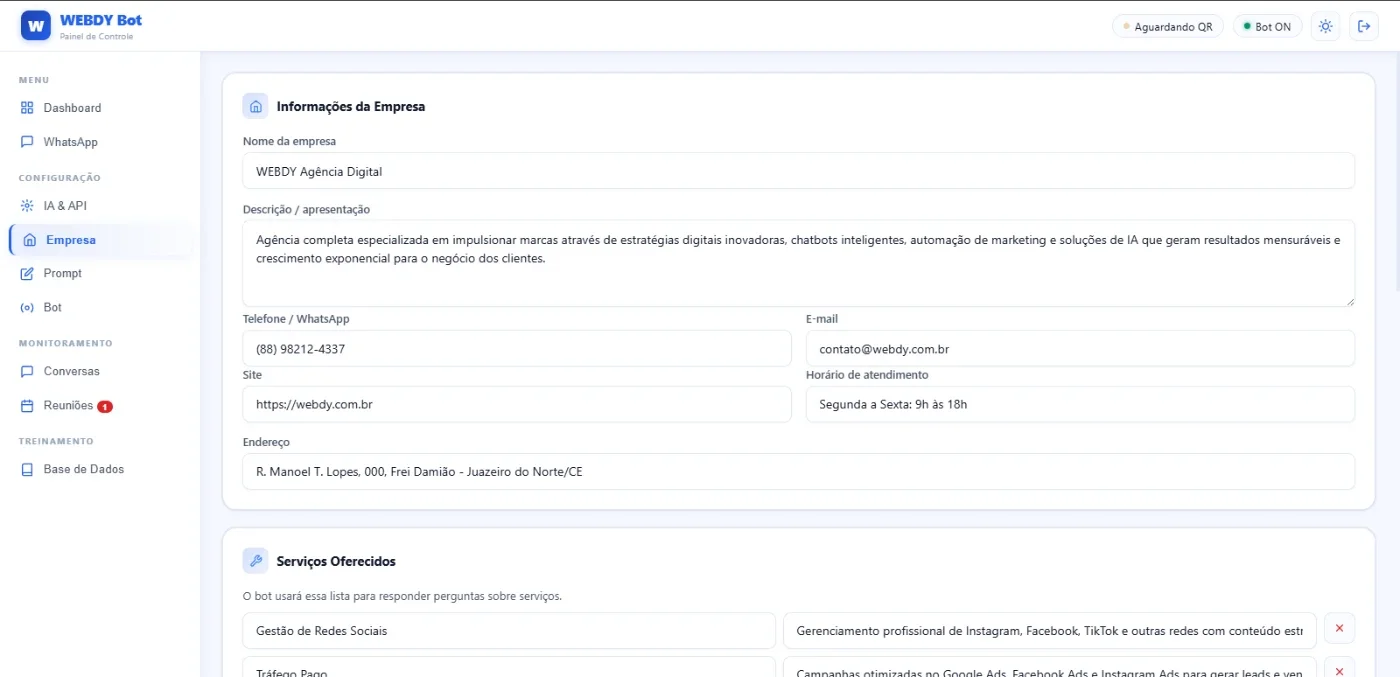Open the Base de Dados page

coord(100,470)
